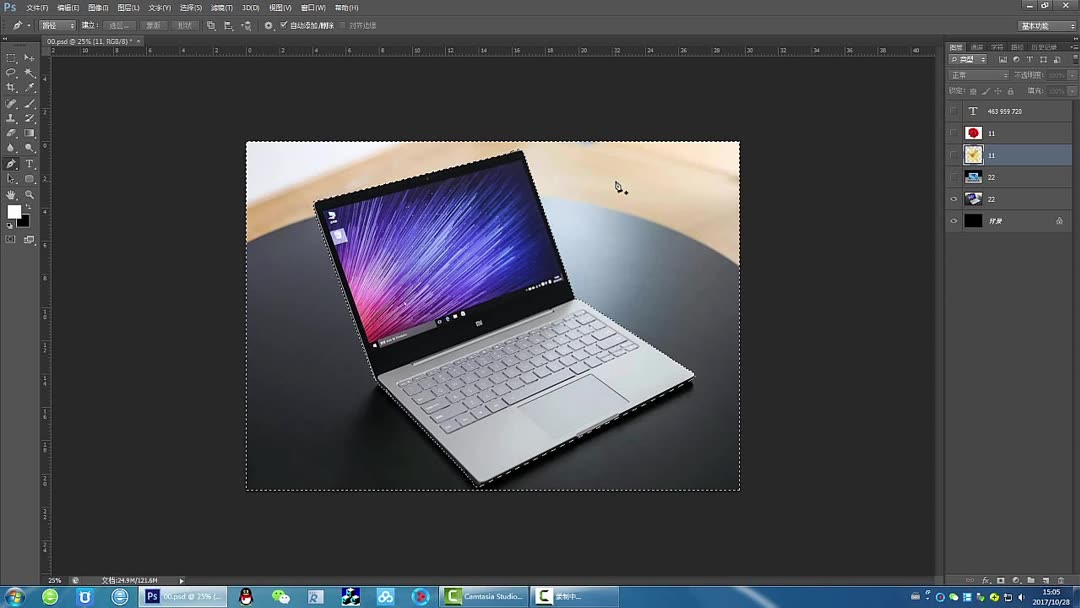
Task: Show the hidden text layer 463 959 720
Action: point(953,111)
